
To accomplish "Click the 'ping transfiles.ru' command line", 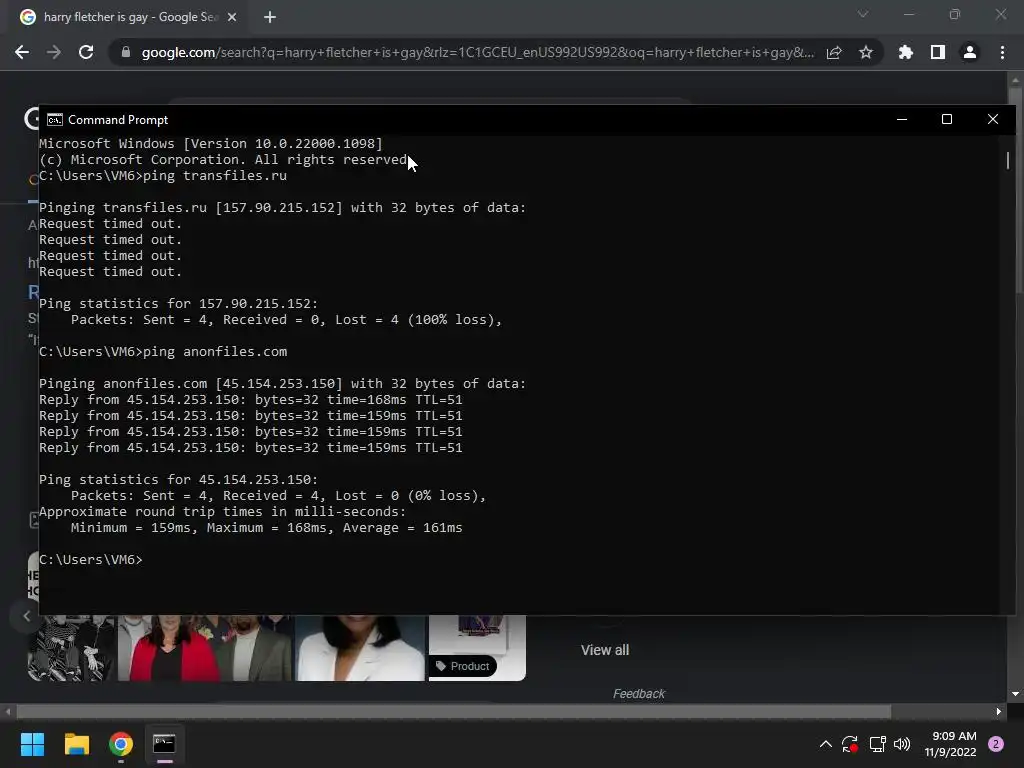I will pyautogui.click(x=163, y=176).
